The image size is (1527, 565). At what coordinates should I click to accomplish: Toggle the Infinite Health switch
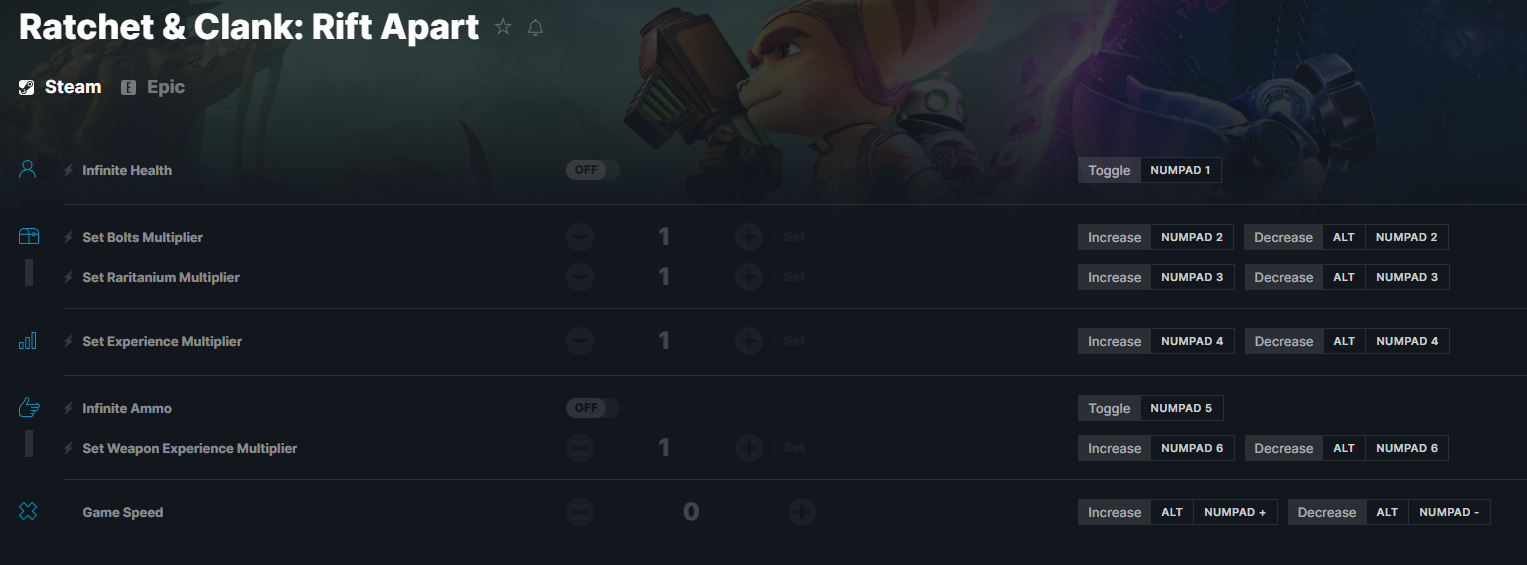click(593, 170)
